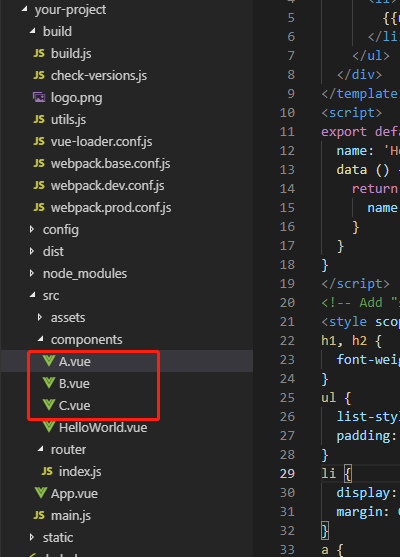400x557 pixels.
Task: Select the your-project folder label
Action: coord(70,10)
